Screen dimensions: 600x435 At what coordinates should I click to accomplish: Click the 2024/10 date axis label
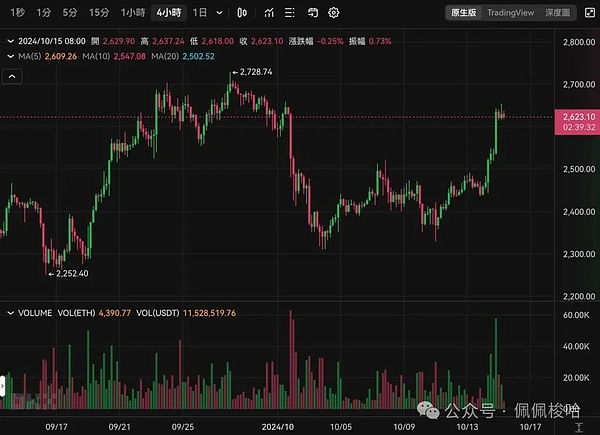[x=278, y=427]
